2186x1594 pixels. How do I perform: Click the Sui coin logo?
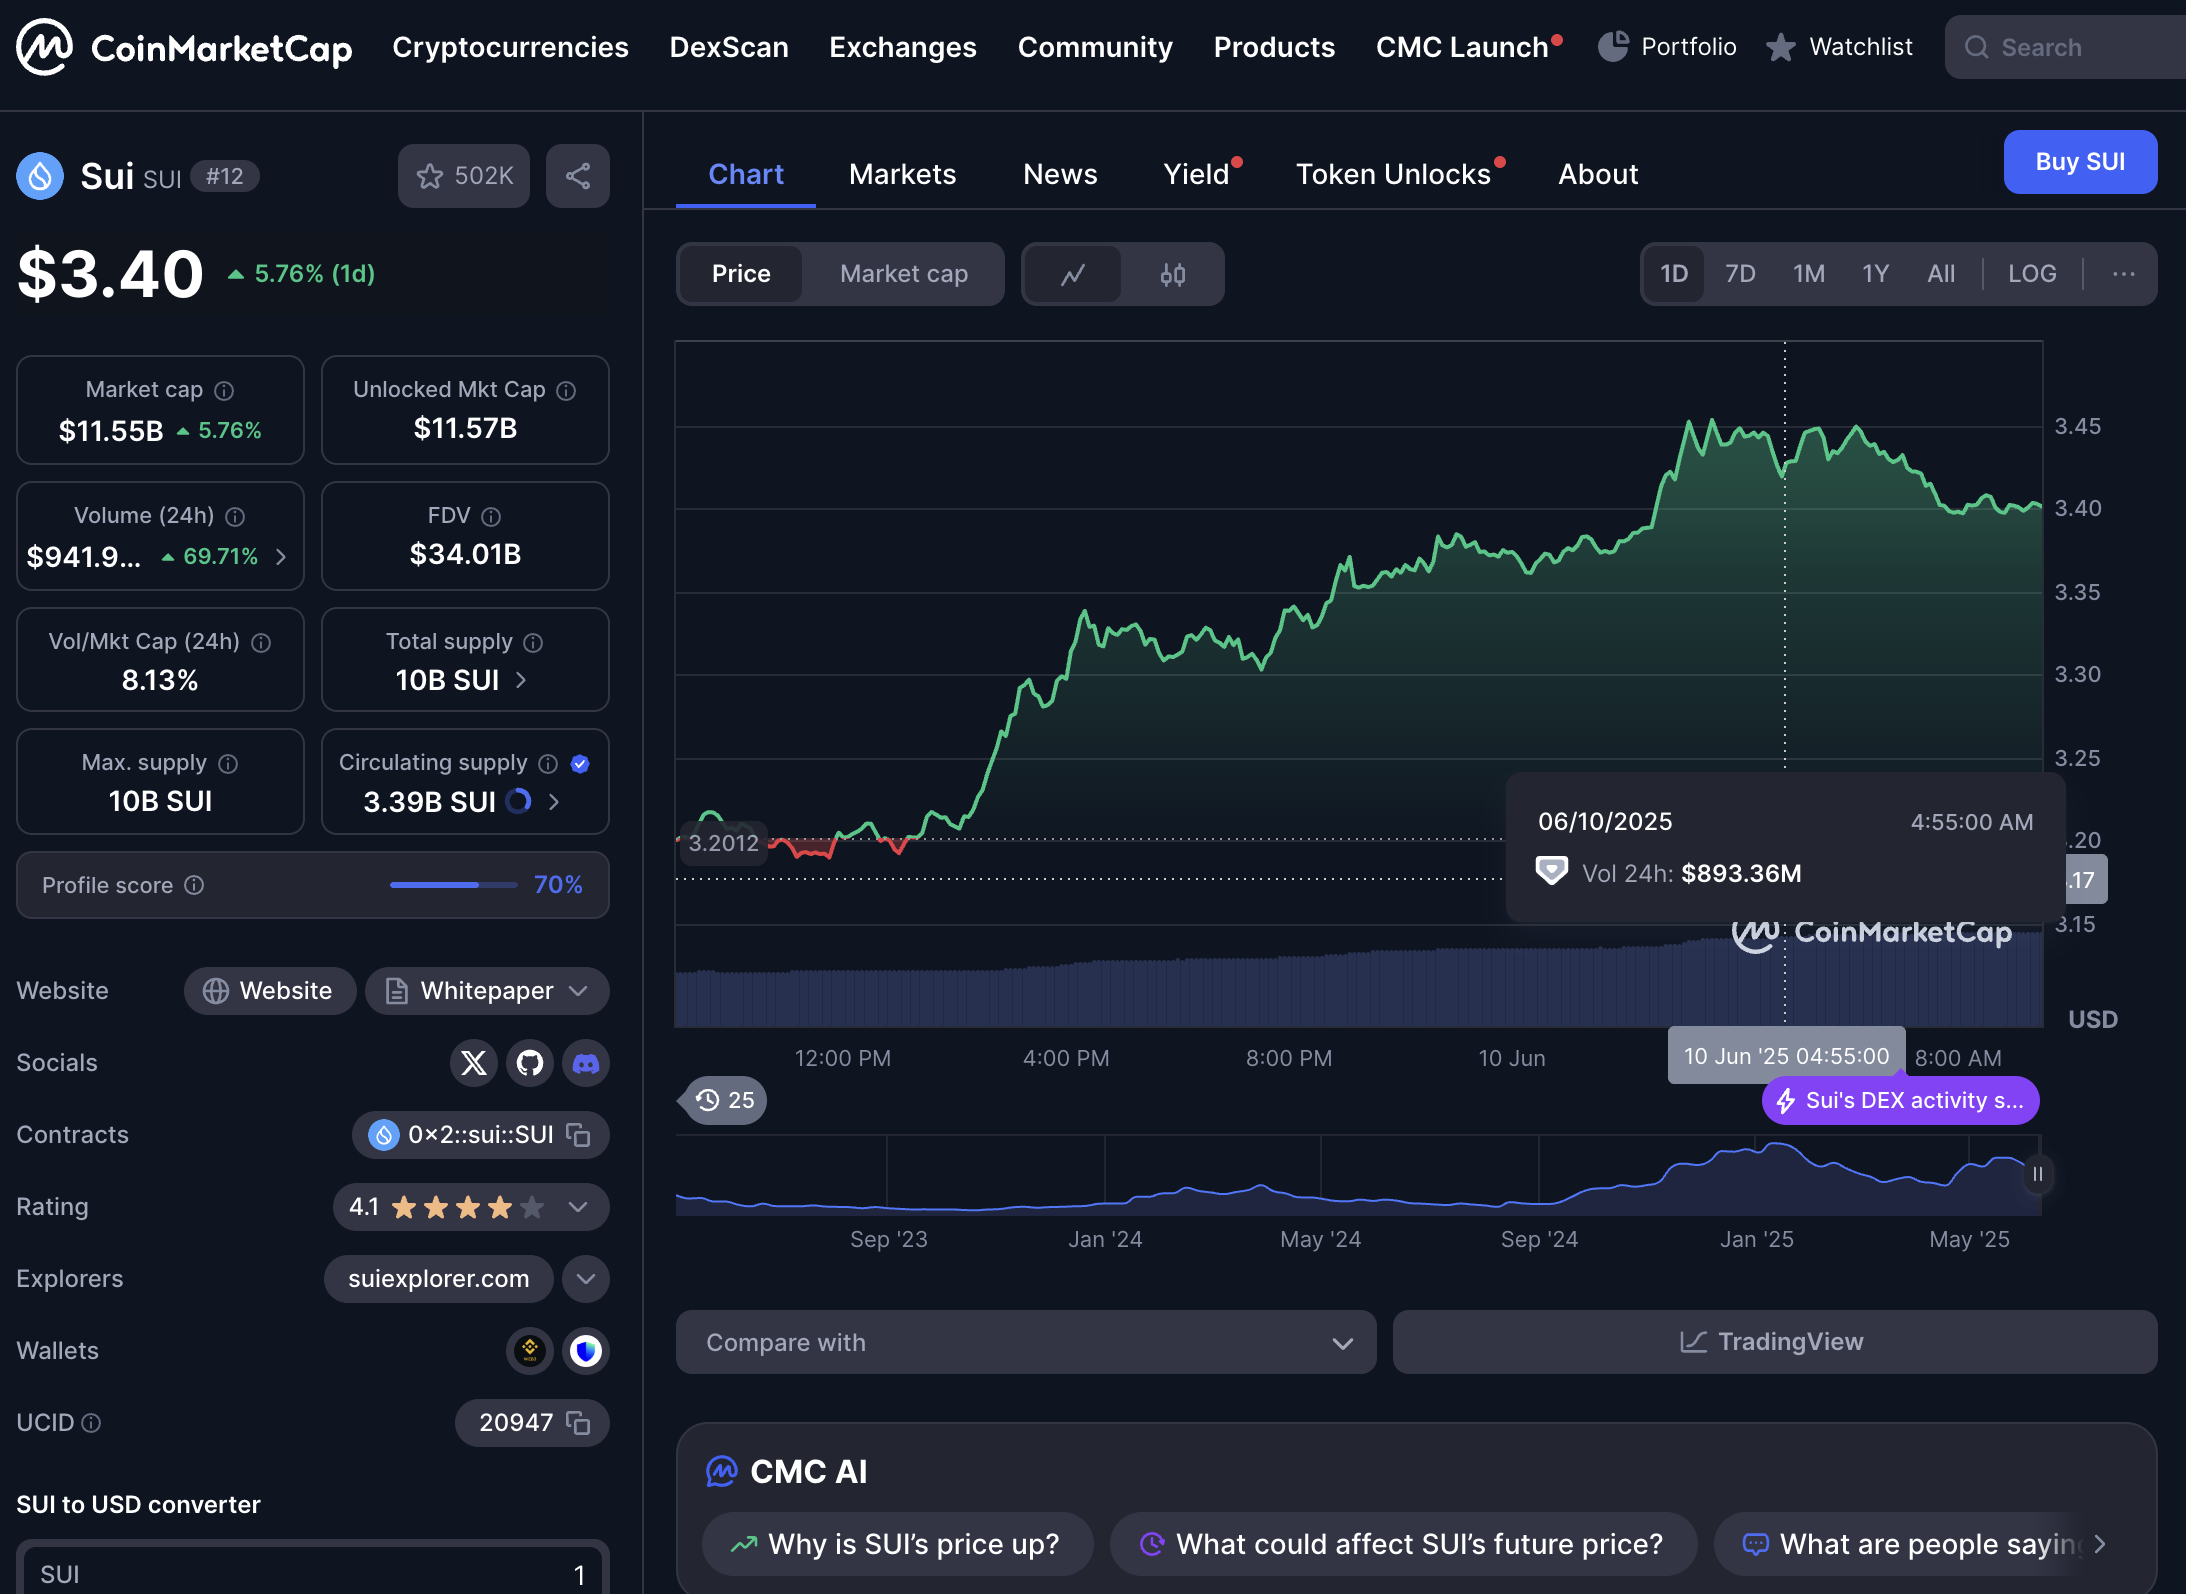point(40,176)
